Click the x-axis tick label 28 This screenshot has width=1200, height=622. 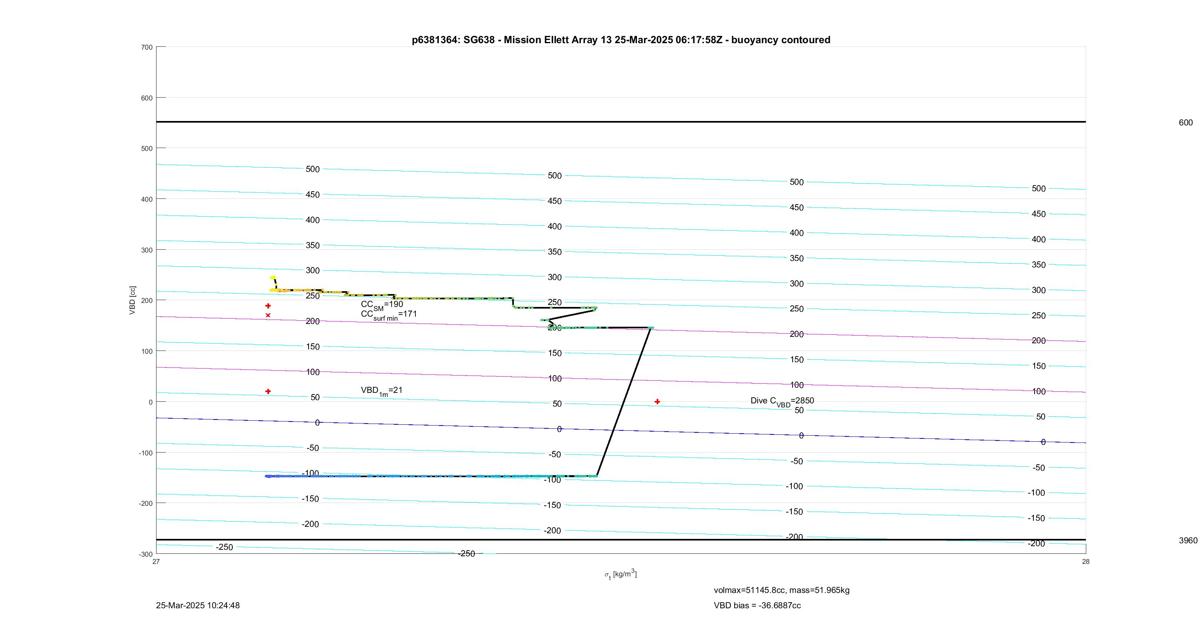(x=1086, y=561)
